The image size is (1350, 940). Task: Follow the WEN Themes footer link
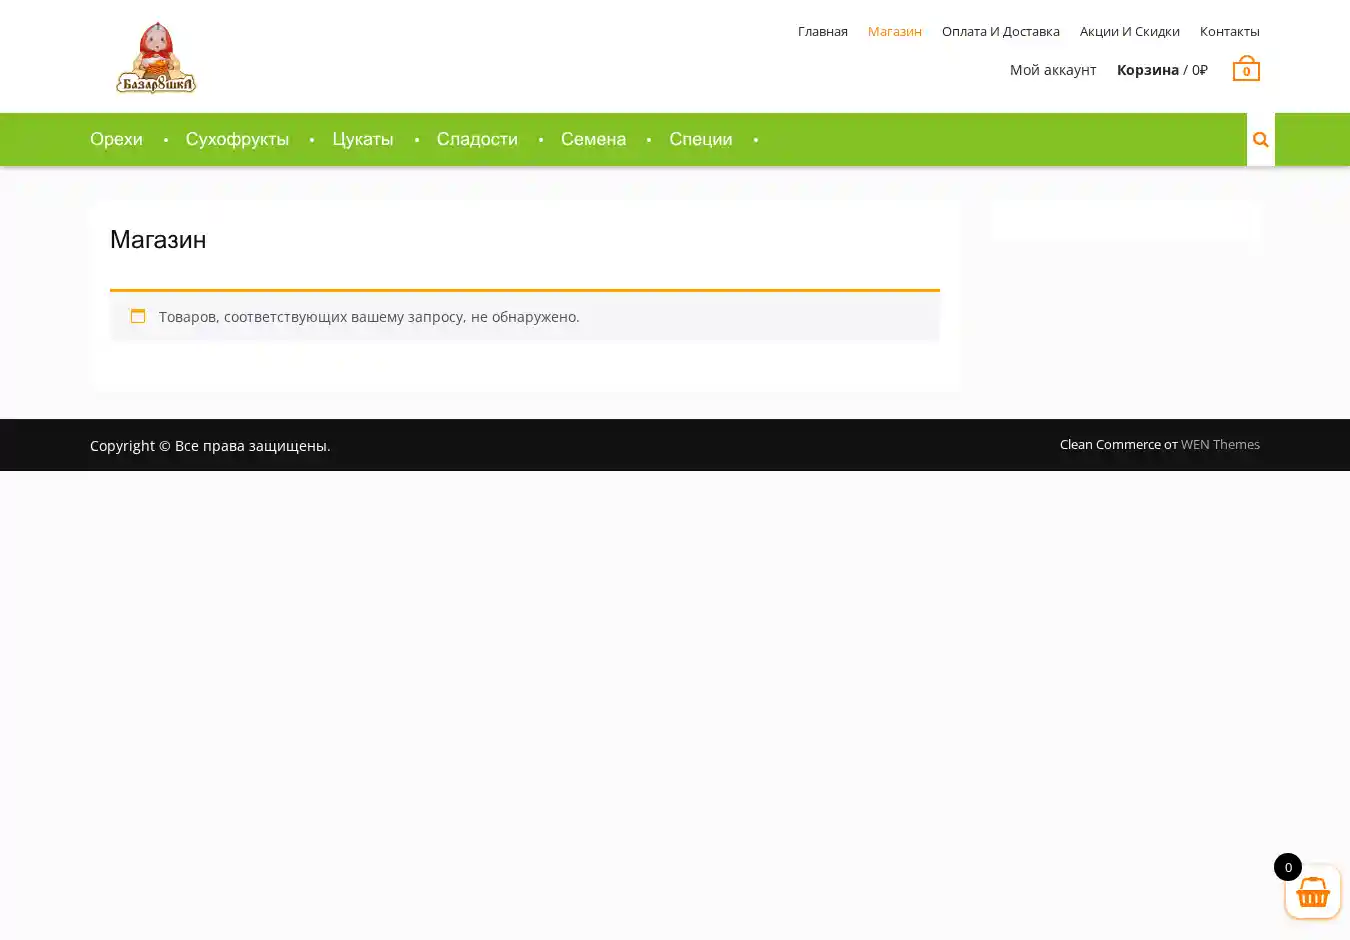[1220, 445]
